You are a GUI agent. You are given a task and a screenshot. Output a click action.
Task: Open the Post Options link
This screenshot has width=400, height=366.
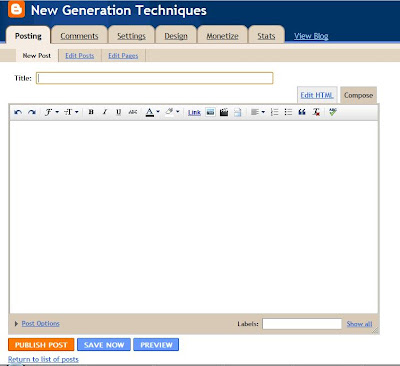[40, 323]
